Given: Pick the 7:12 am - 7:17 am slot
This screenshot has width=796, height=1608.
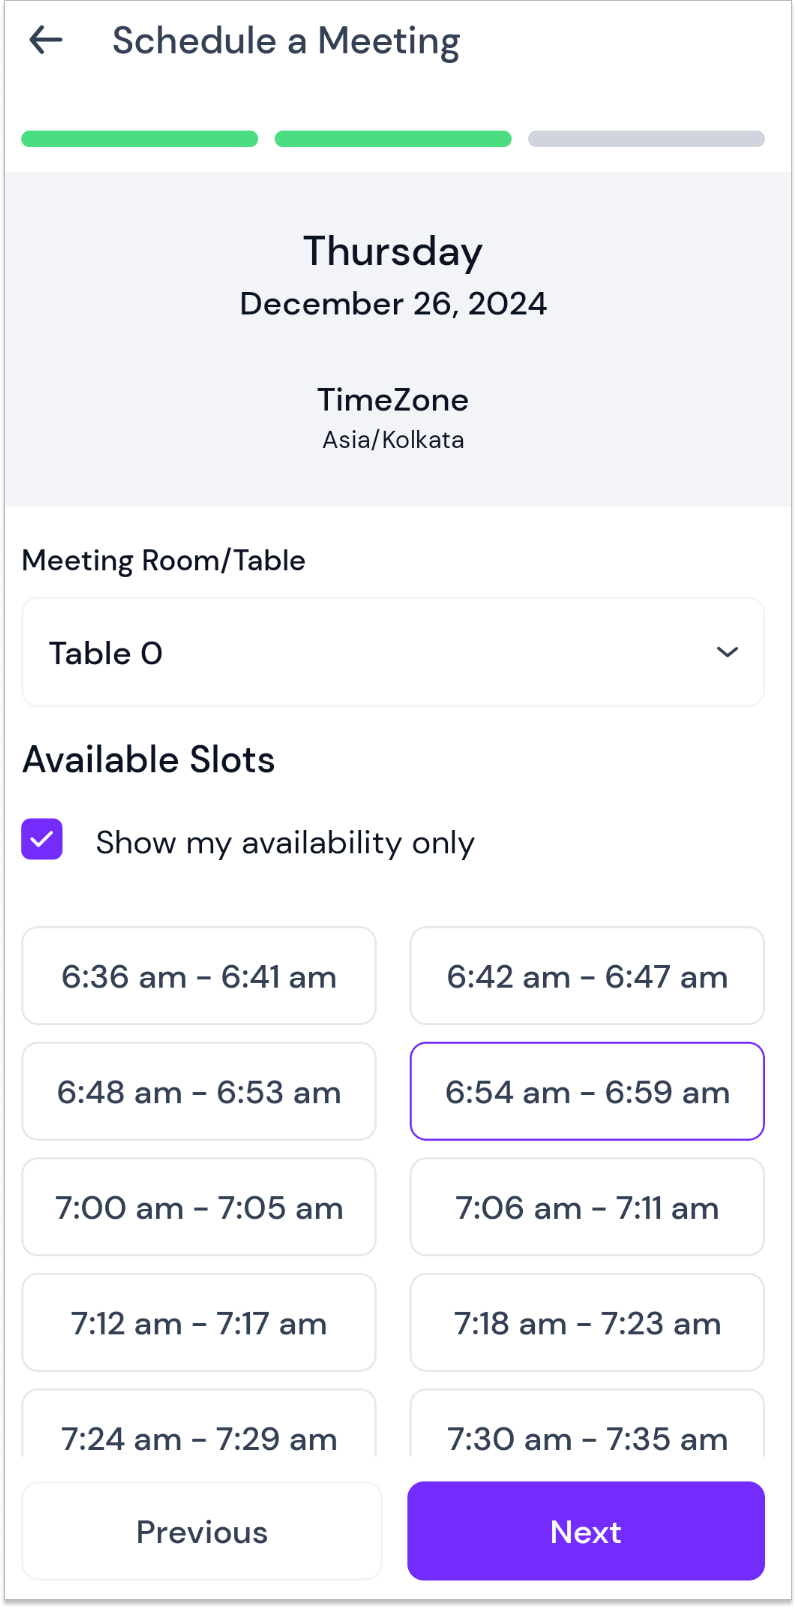Looking at the screenshot, I should pos(199,1323).
